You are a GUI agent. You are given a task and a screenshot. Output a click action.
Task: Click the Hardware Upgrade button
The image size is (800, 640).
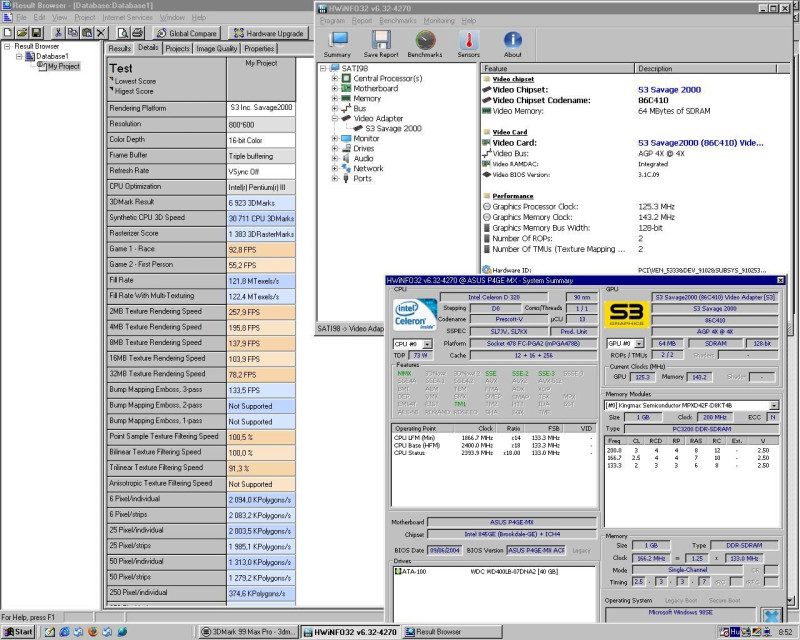tap(267, 33)
